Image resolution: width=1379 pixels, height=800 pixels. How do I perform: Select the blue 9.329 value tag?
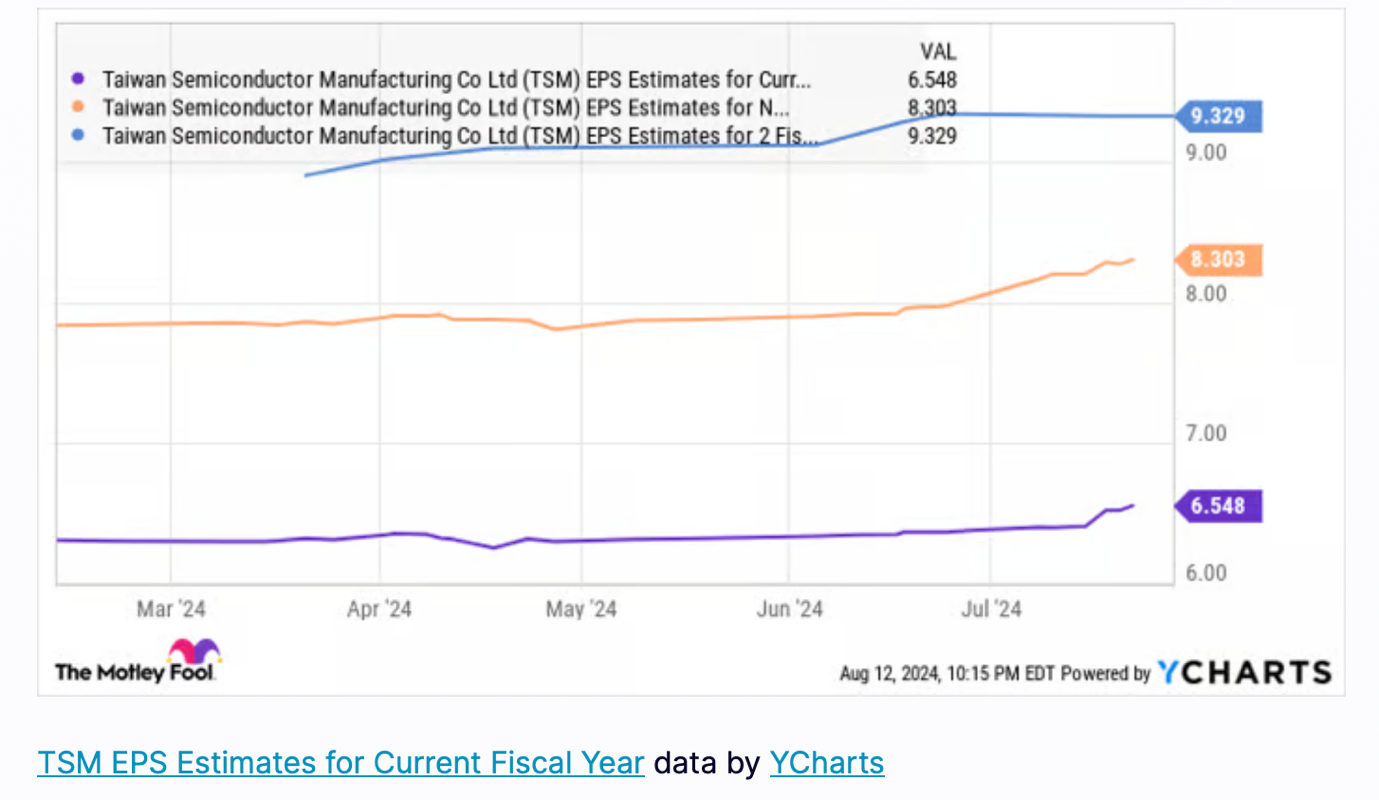pyautogui.click(x=1217, y=116)
